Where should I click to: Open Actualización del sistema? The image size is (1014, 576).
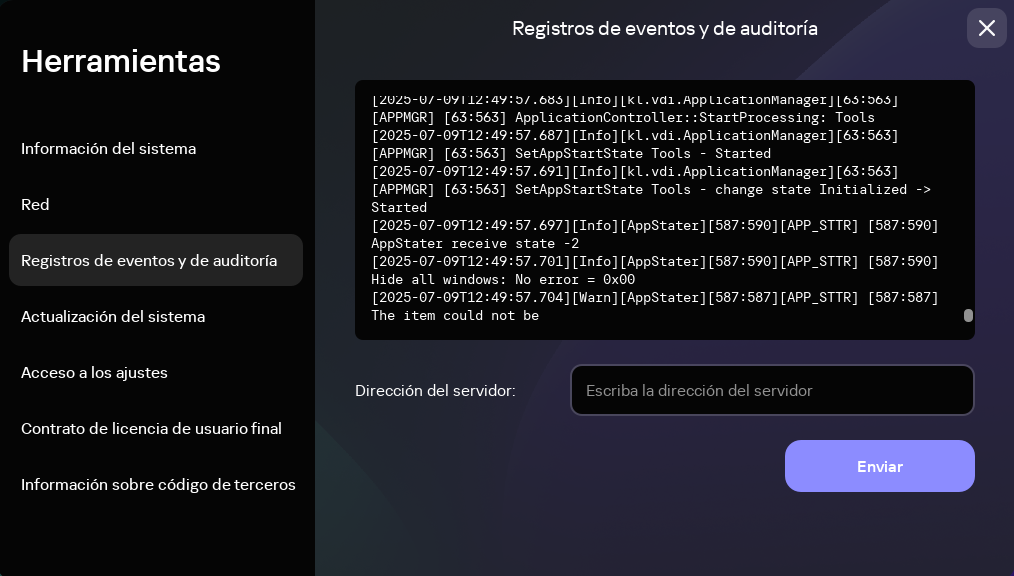click(113, 316)
